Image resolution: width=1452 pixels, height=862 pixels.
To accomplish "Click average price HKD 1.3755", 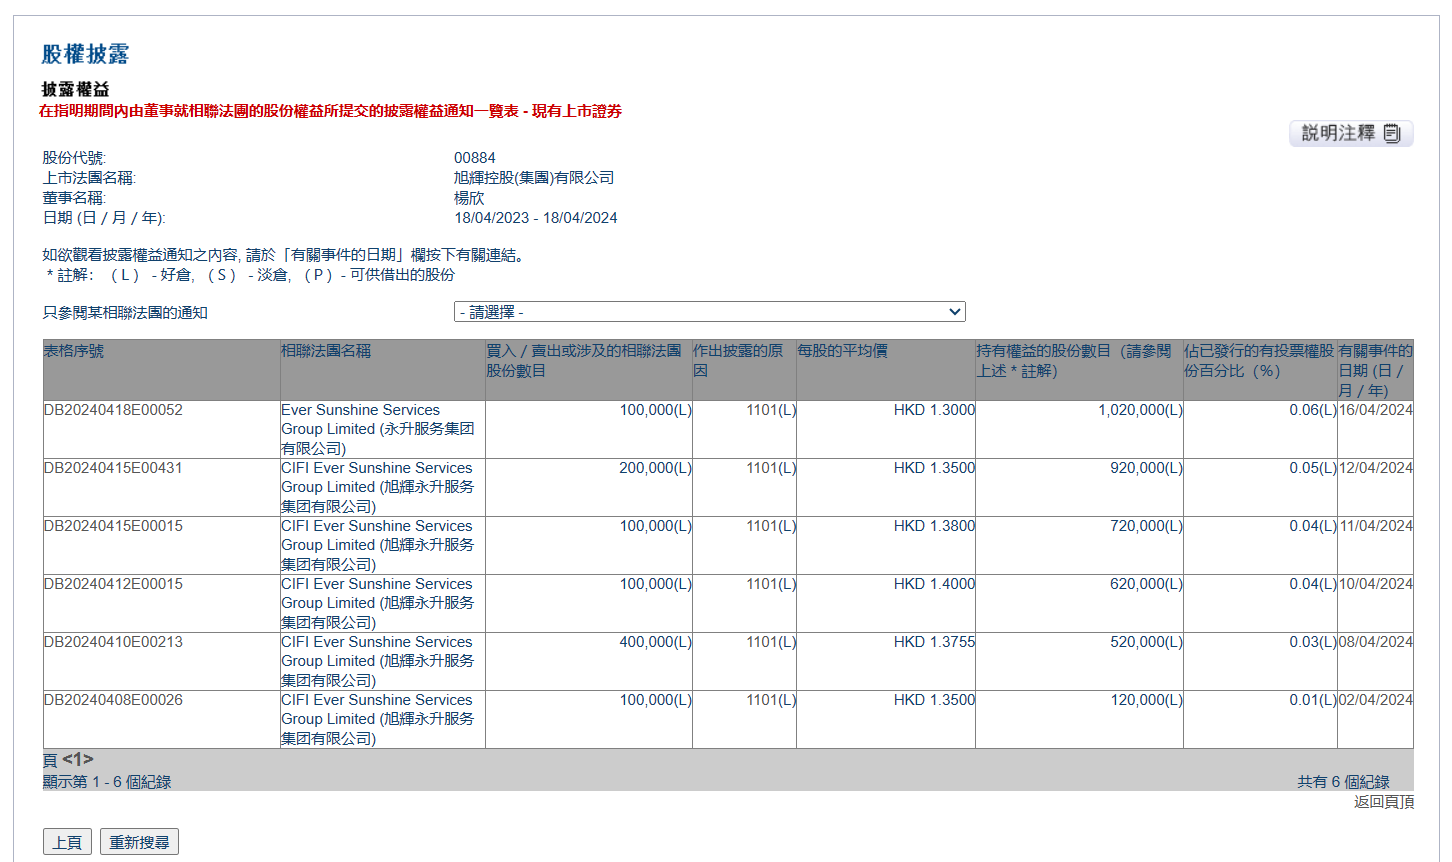I will tap(934, 642).
